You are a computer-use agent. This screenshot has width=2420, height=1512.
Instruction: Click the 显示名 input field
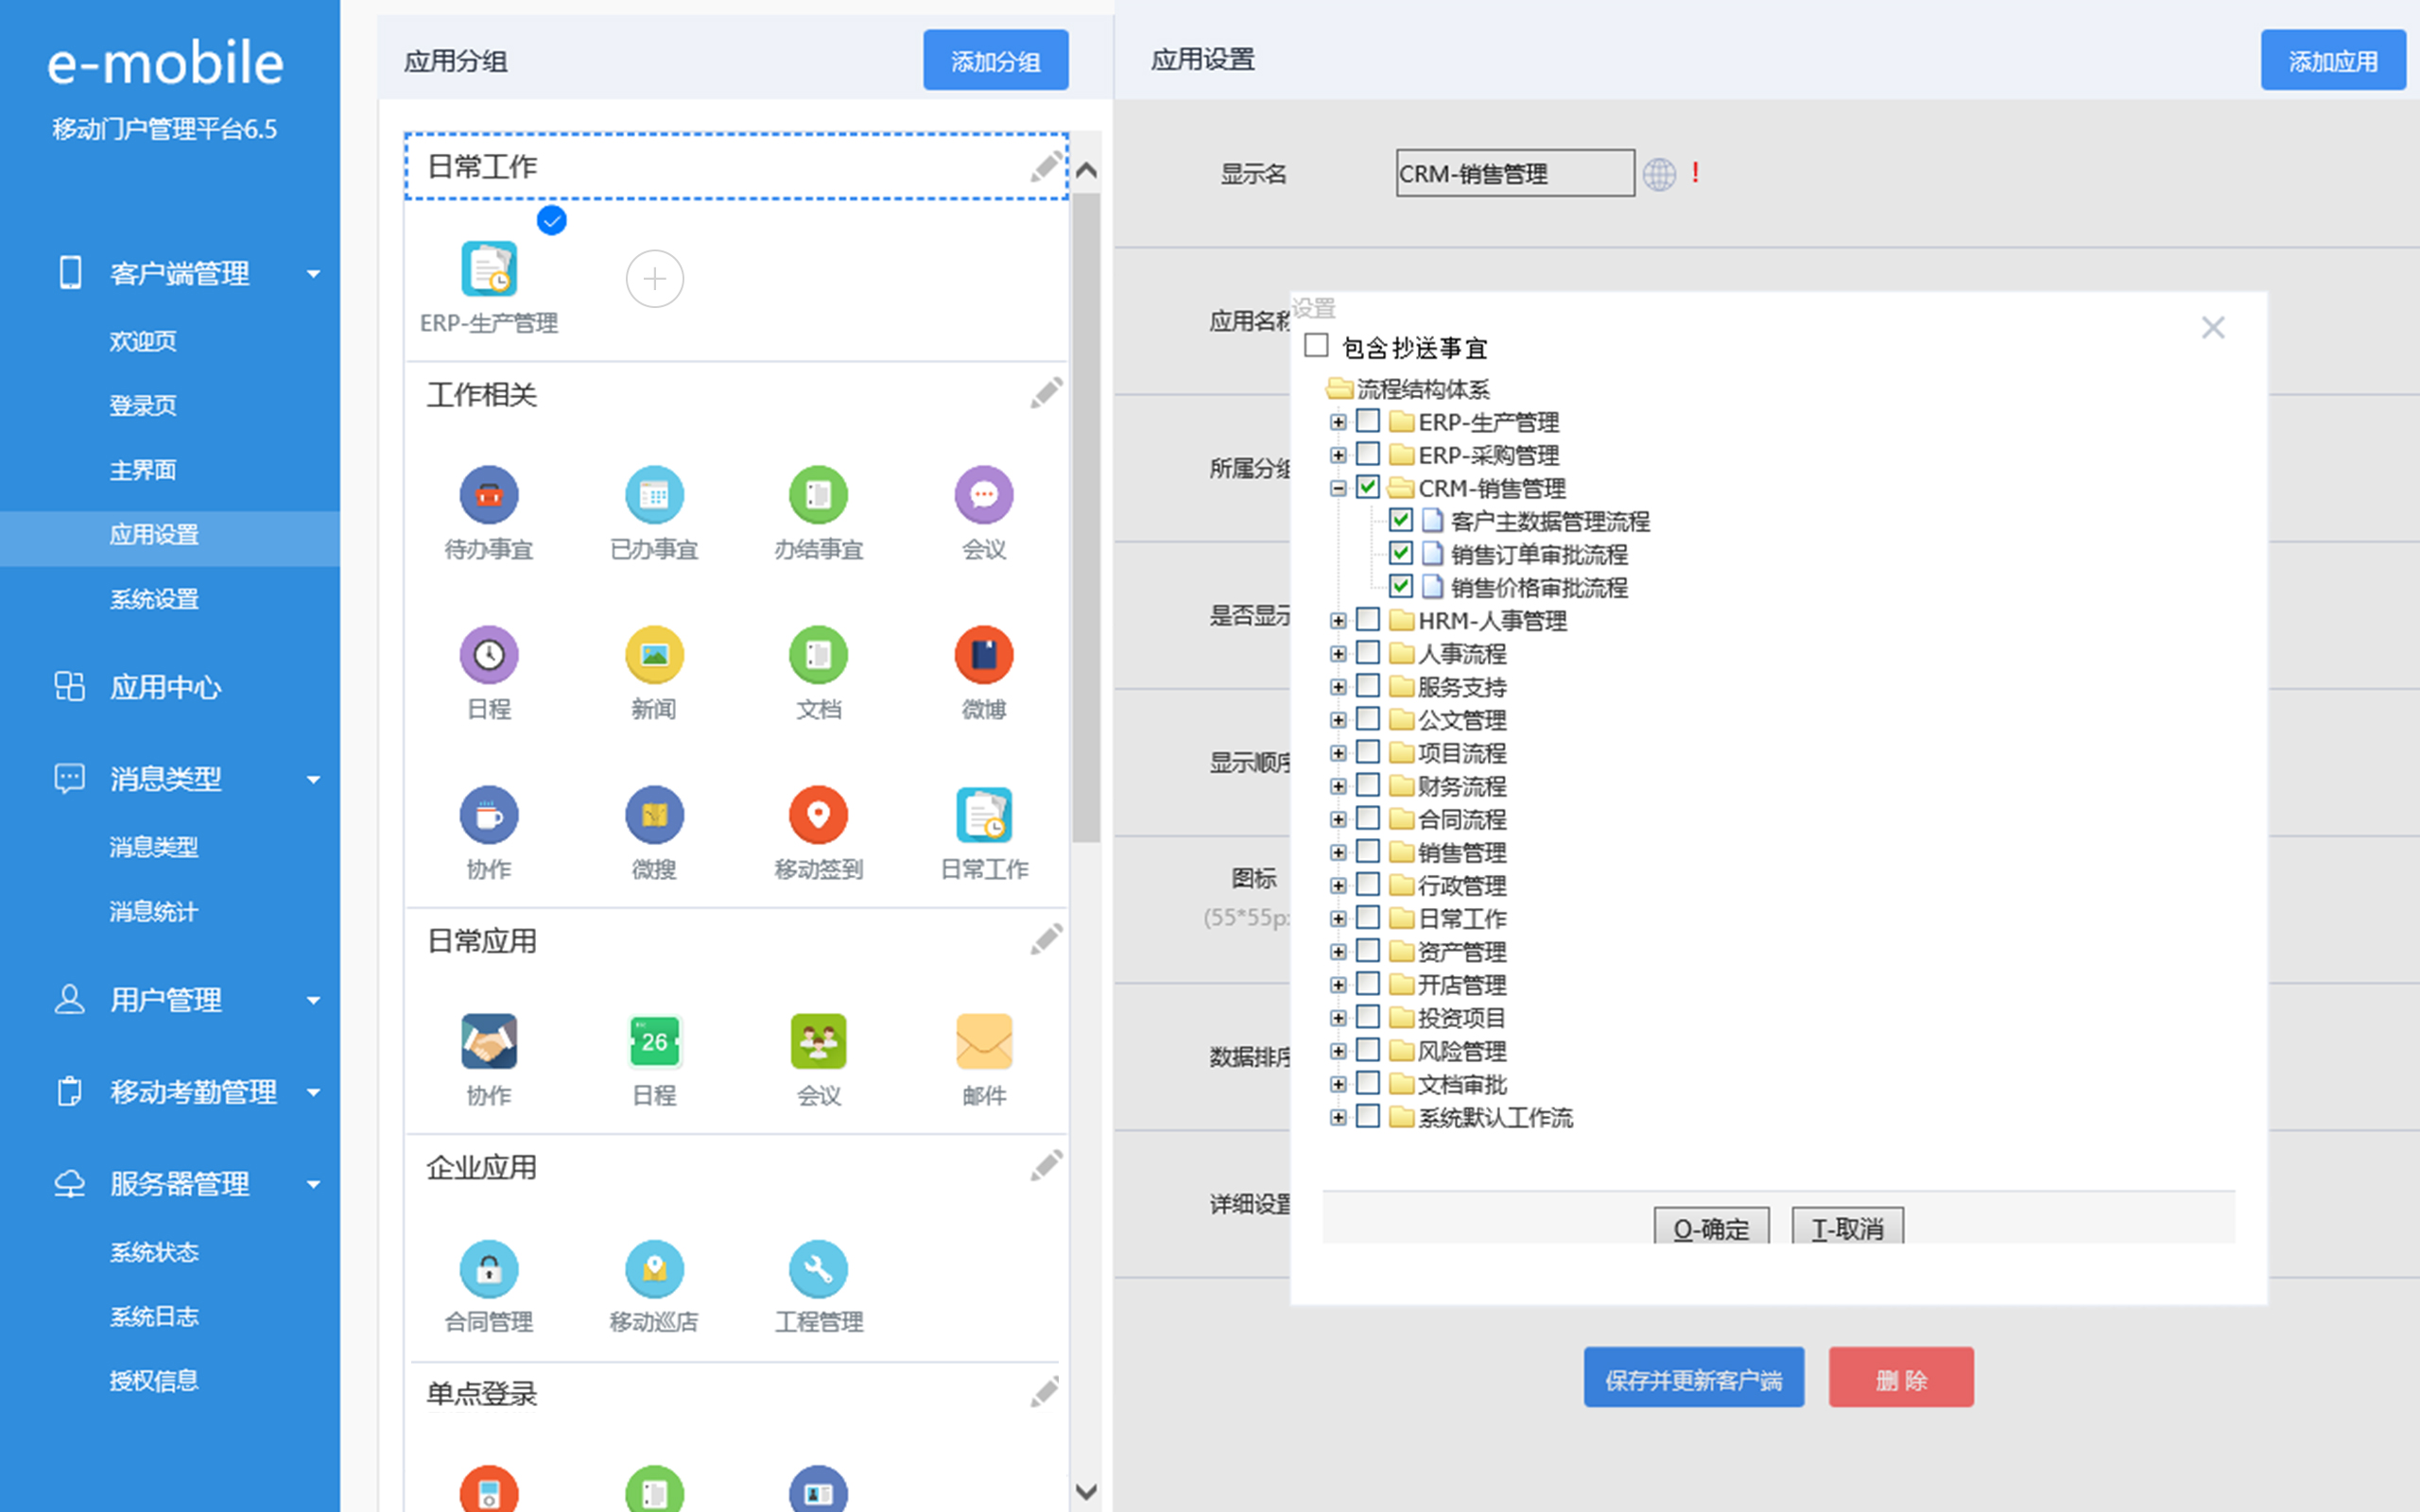click(1515, 173)
